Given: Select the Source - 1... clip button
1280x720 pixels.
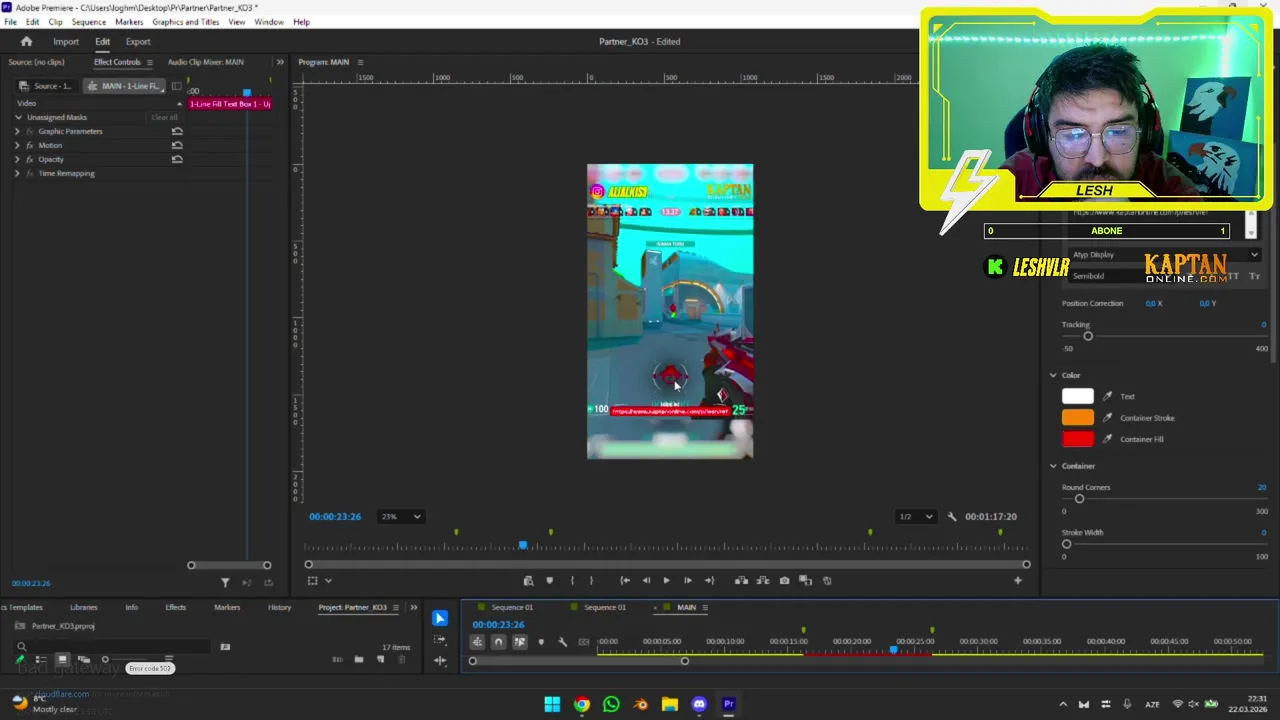Looking at the screenshot, I should pyautogui.click(x=46, y=86).
